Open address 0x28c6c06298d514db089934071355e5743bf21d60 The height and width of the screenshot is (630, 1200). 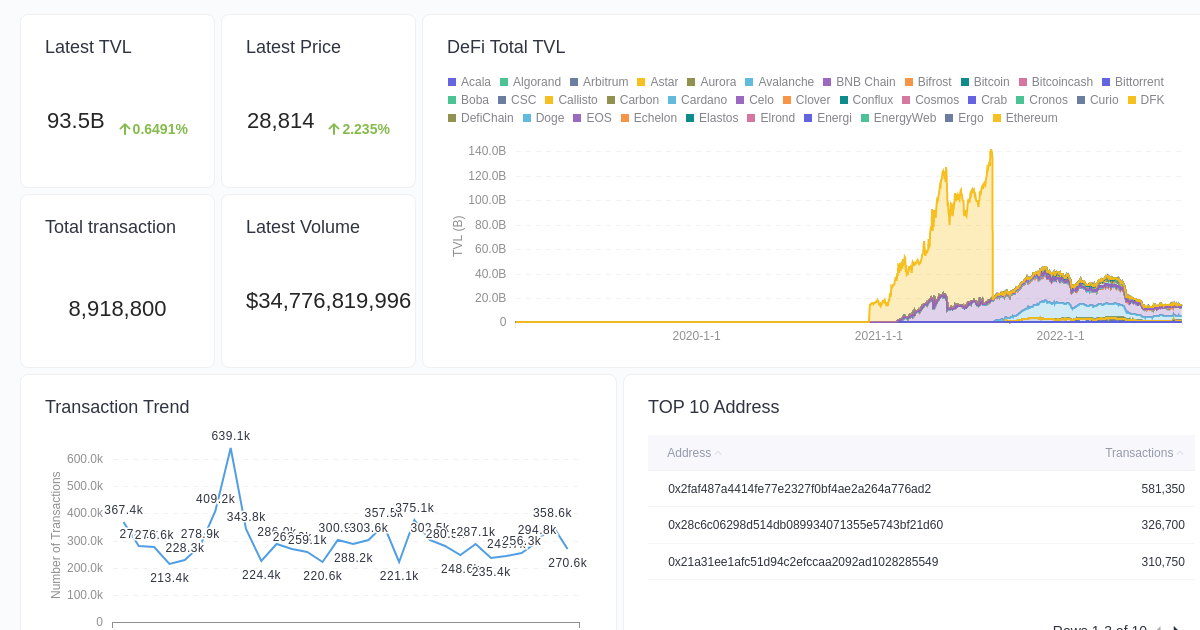pos(802,525)
